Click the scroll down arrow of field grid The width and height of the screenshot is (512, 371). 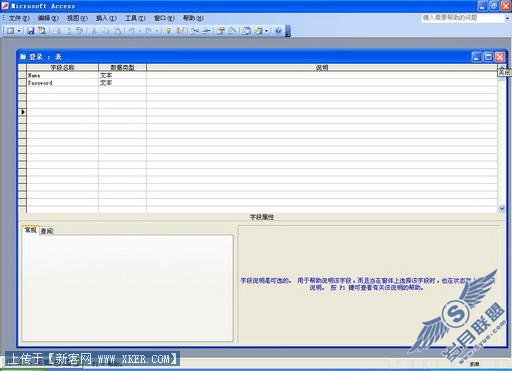[501, 209]
